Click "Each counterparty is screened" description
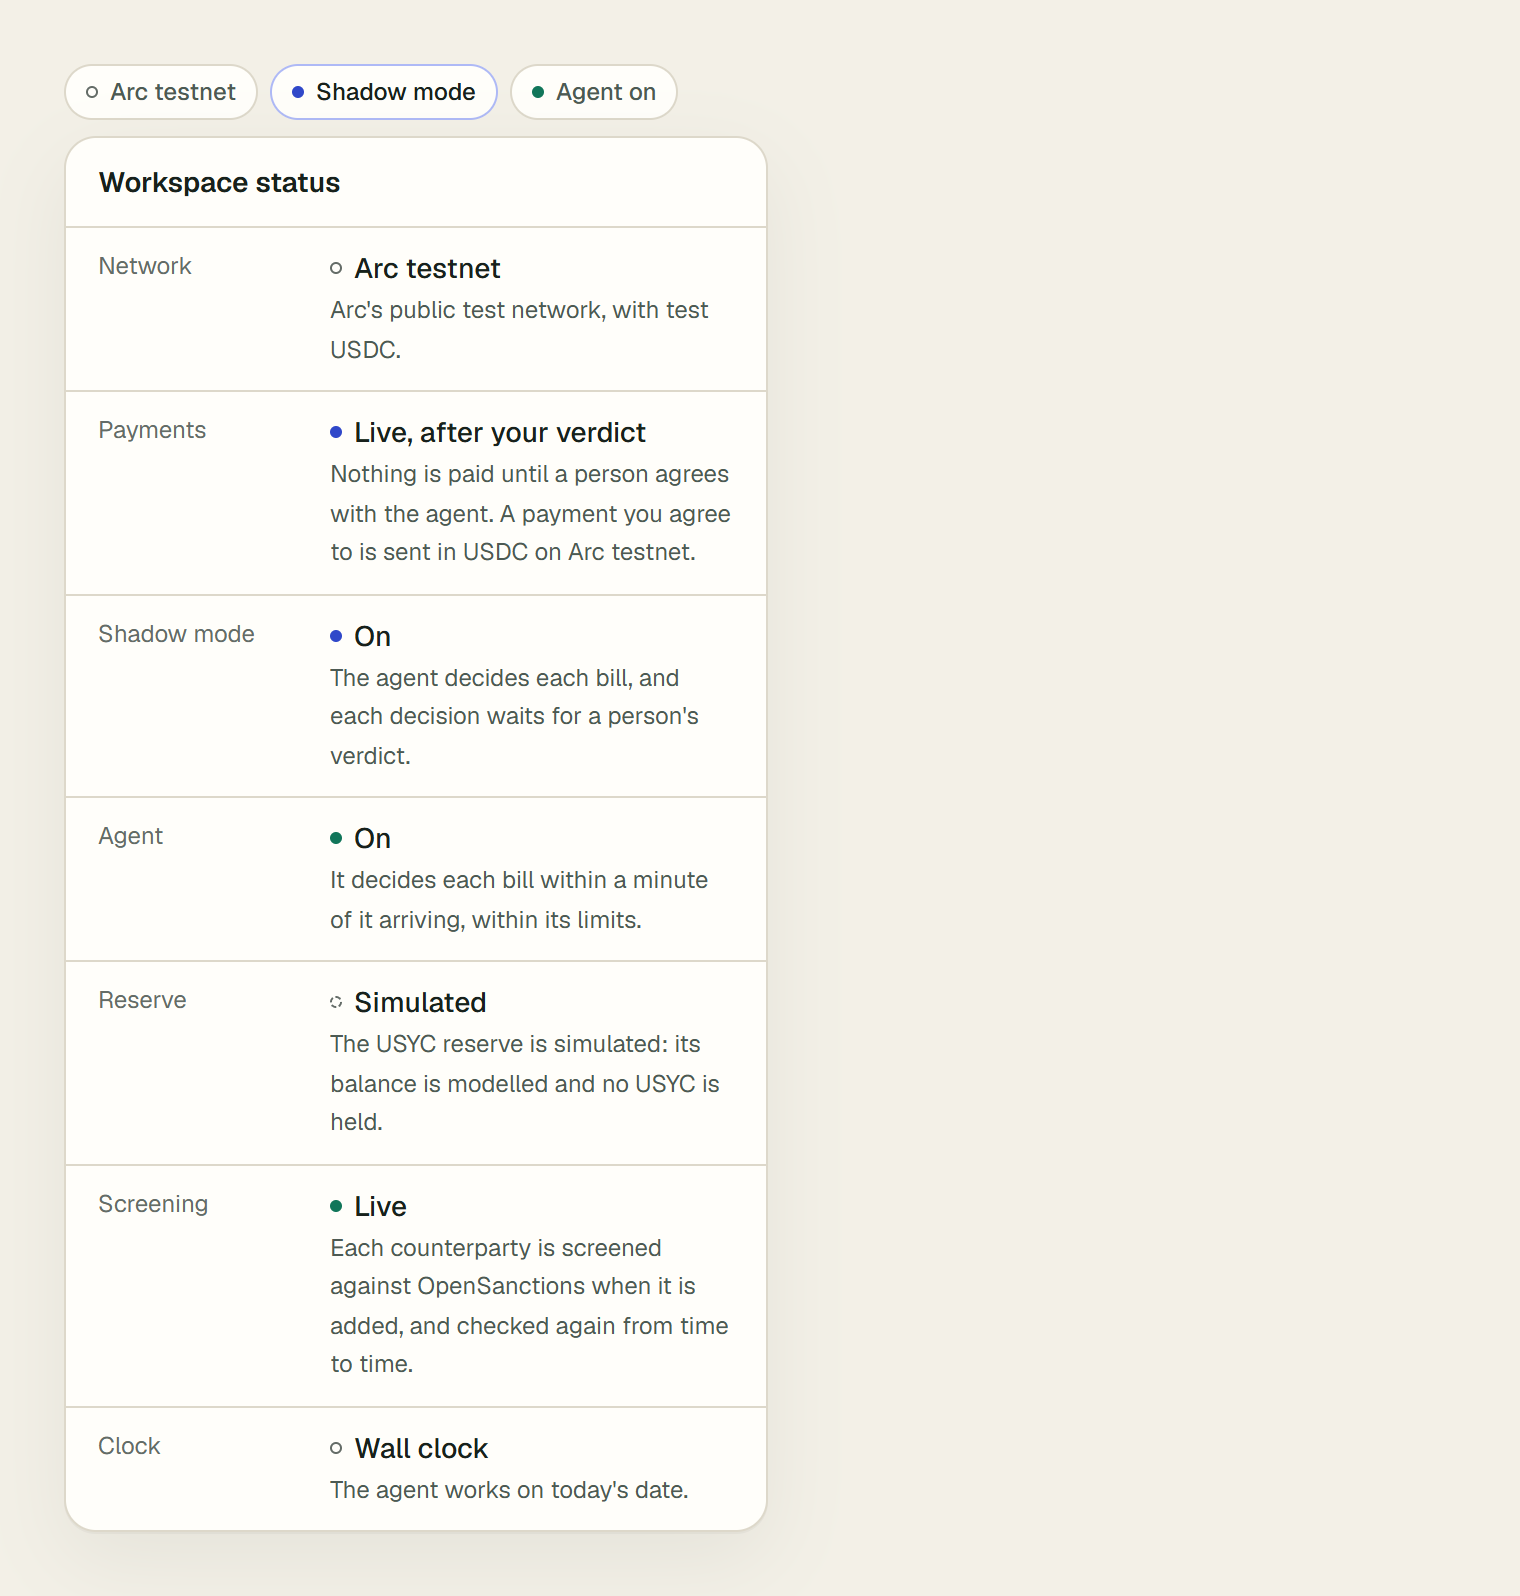The image size is (1520, 1596). (529, 1306)
